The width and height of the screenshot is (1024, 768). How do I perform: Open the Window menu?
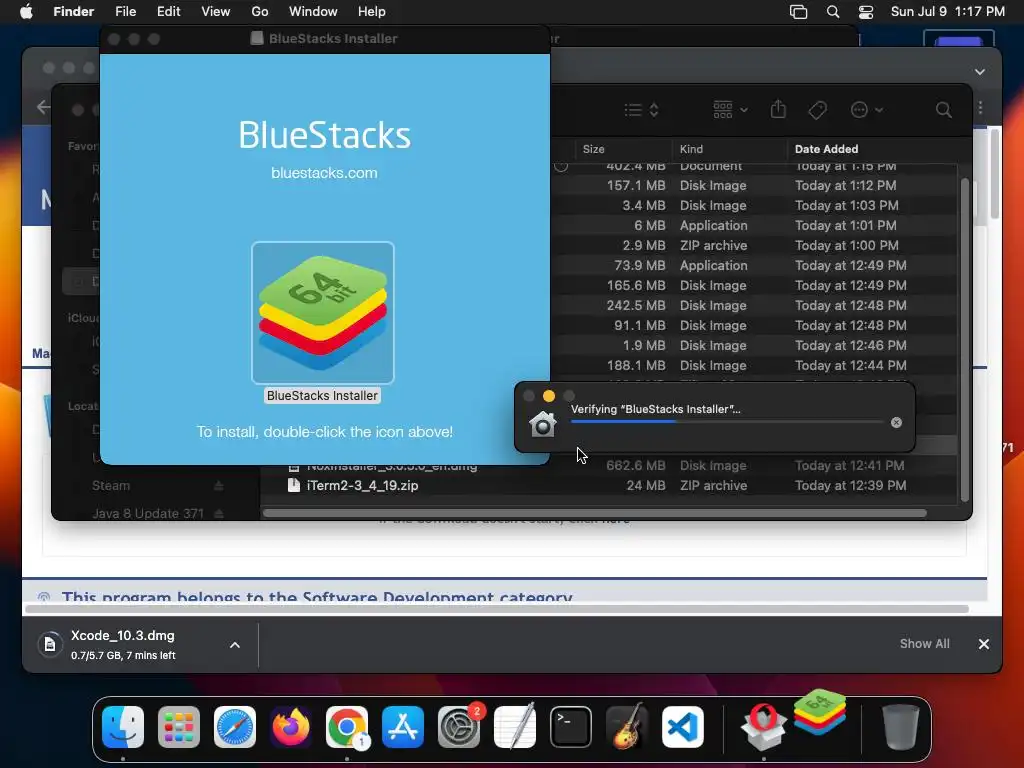(x=313, y=12)
